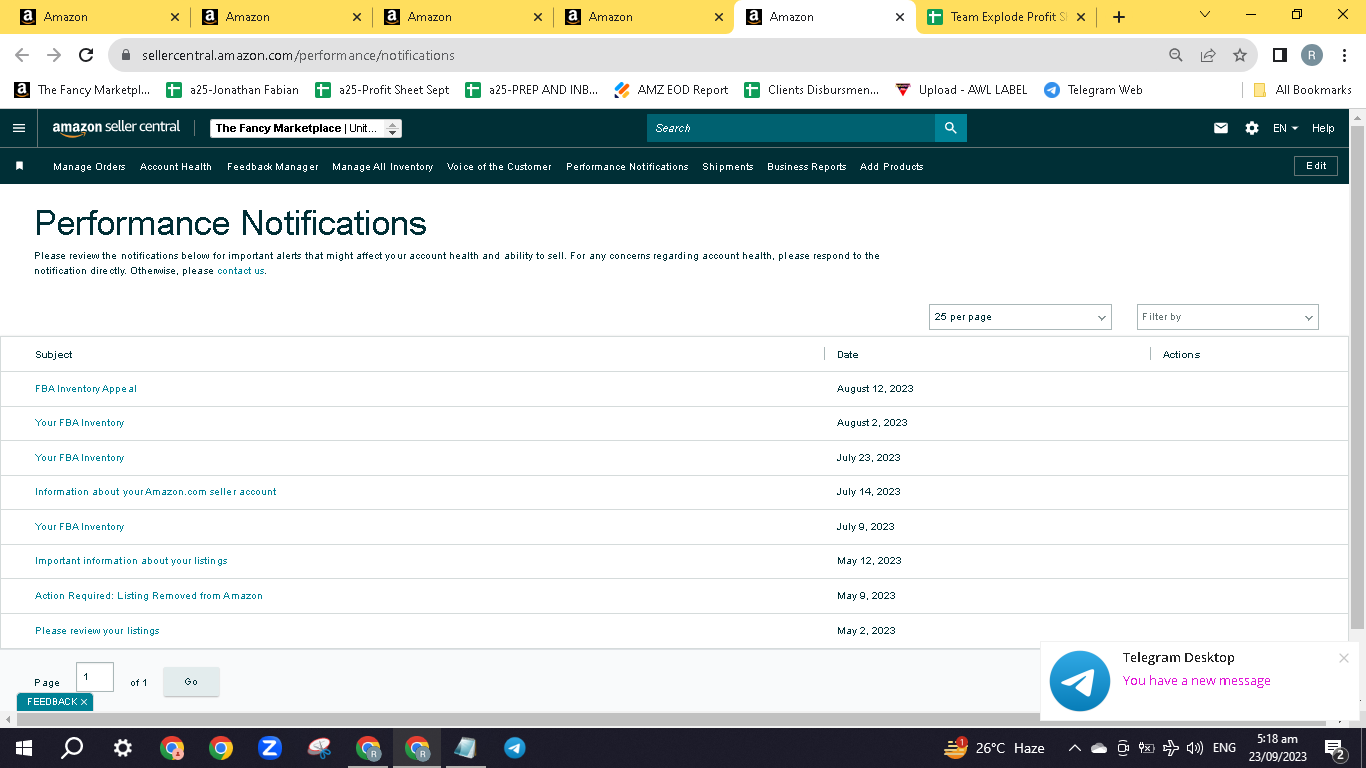Reload the current page
This screenshot has width=1366, height=768.
click(x=86, y=55)
